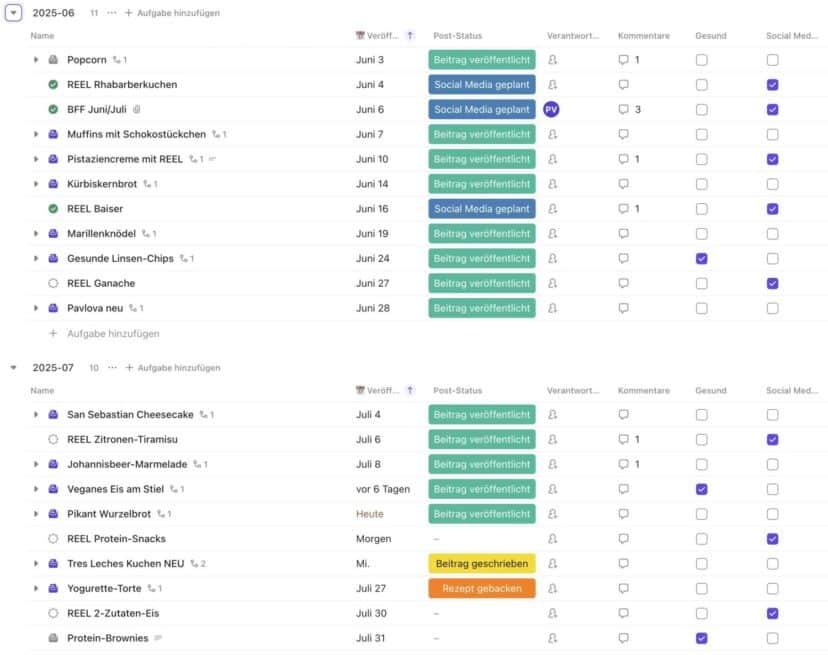Uncheck the Gesund checkbox for Protein-Brownies

[701, 638]
